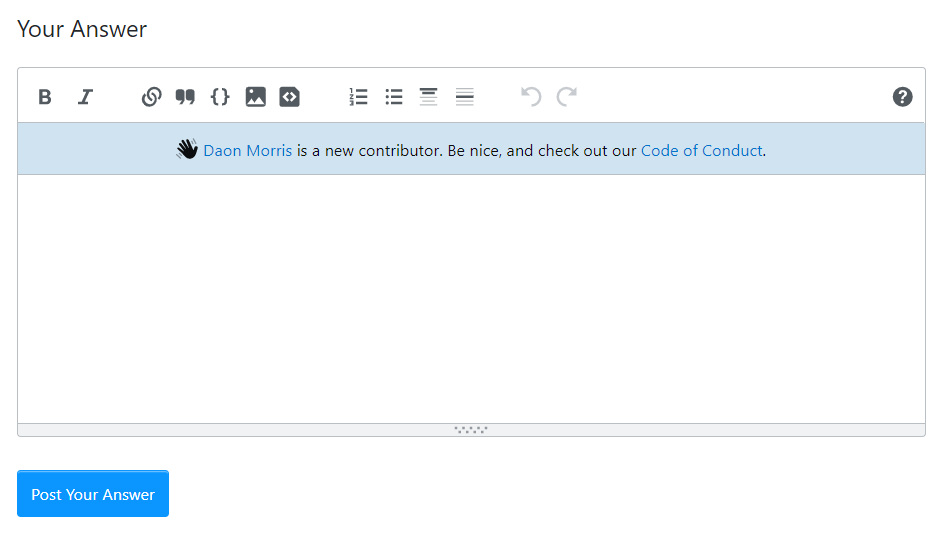Create a bulleted list

(x=394, y=97)
